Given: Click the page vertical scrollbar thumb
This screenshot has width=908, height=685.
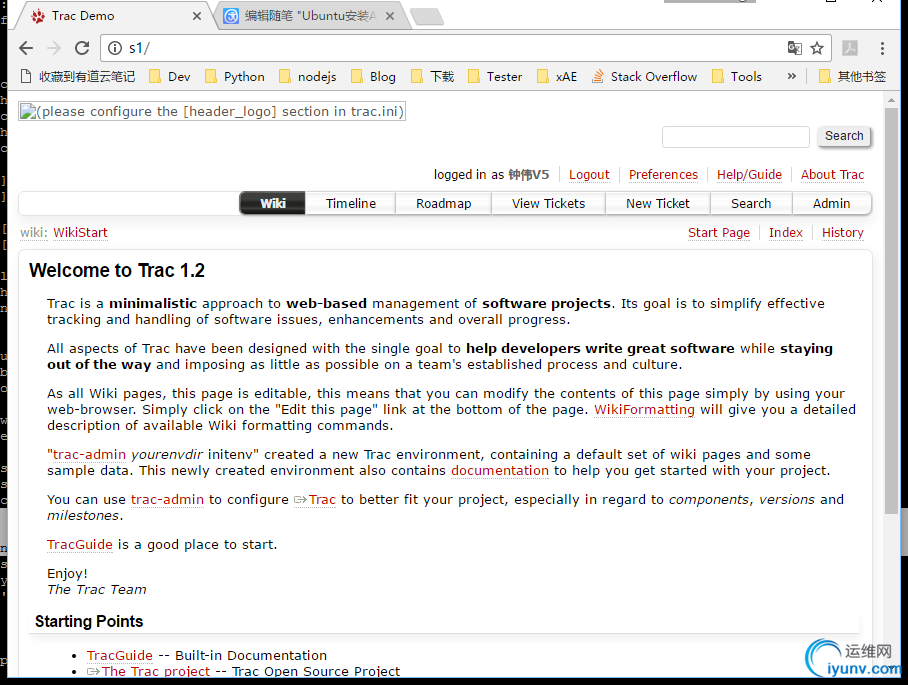Looking at the screenshot, I should (891, 310).
